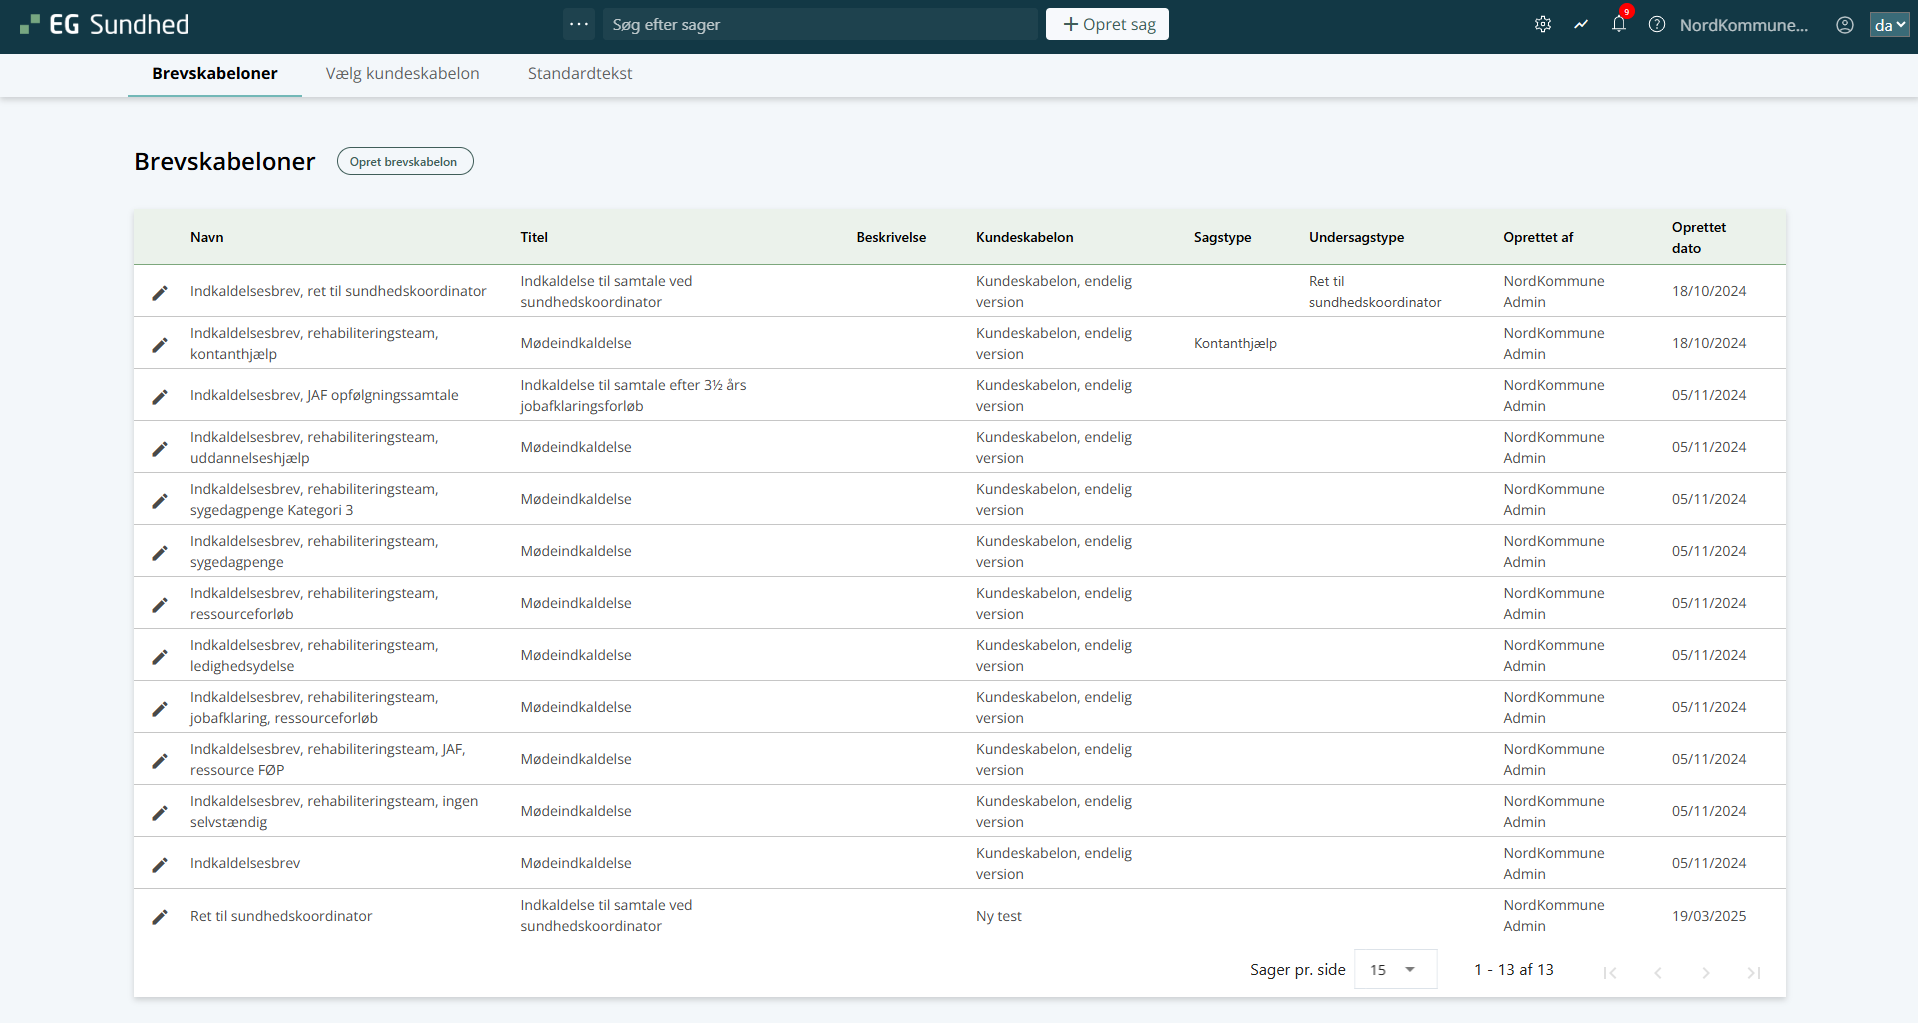Open the user profile icon
This screenshot has width=1918, height=1023.
pyautogui.click(x=1845, y=25)
